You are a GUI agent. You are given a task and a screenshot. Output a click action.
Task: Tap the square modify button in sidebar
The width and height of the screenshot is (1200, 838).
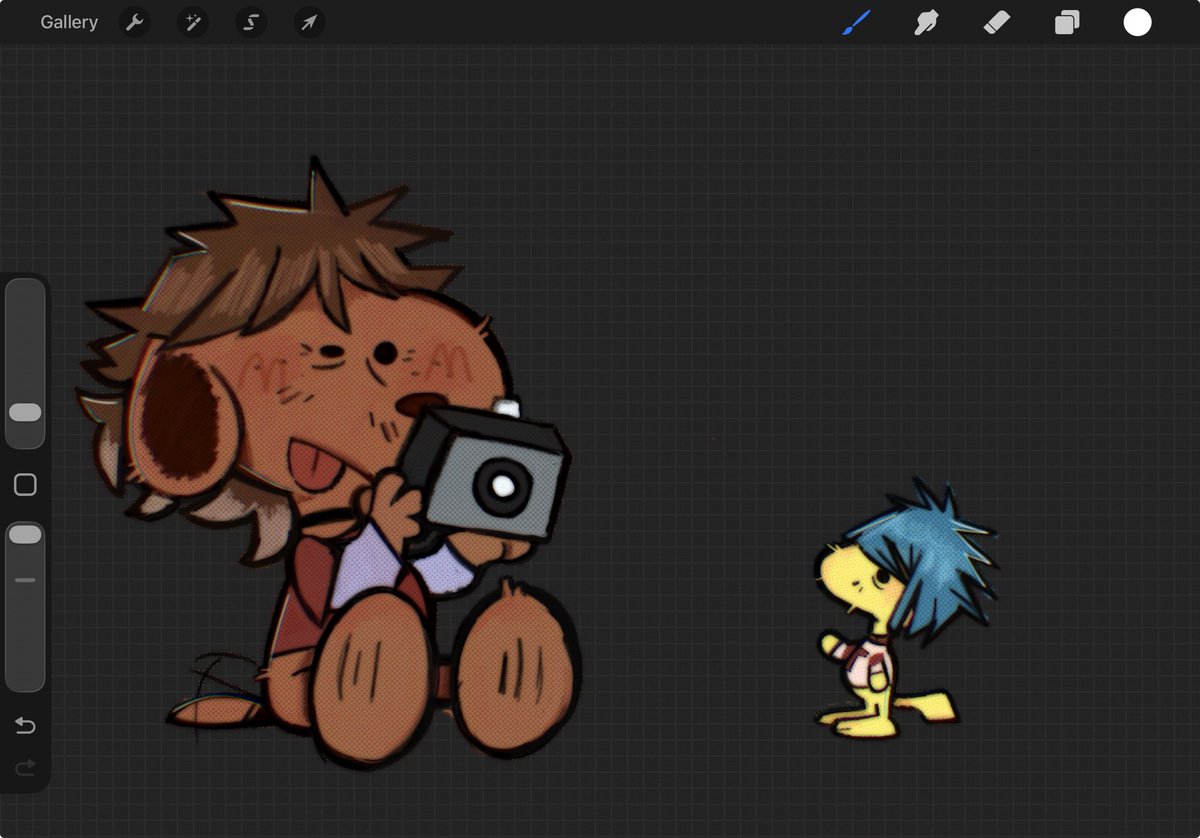[25, 485]
